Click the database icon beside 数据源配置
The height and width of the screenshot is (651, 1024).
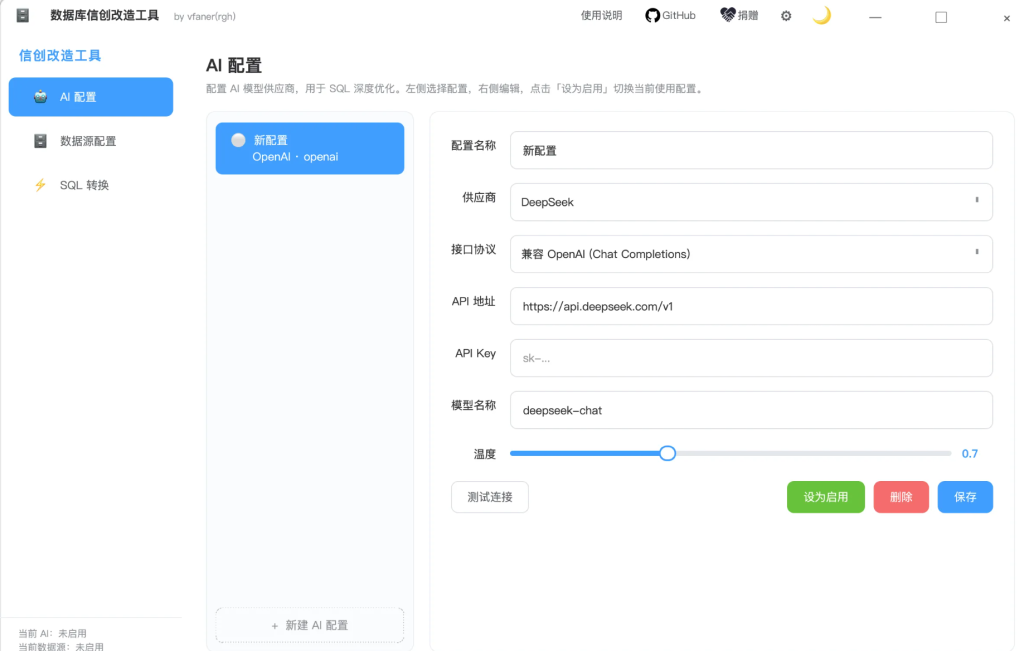tap(40, 141)
